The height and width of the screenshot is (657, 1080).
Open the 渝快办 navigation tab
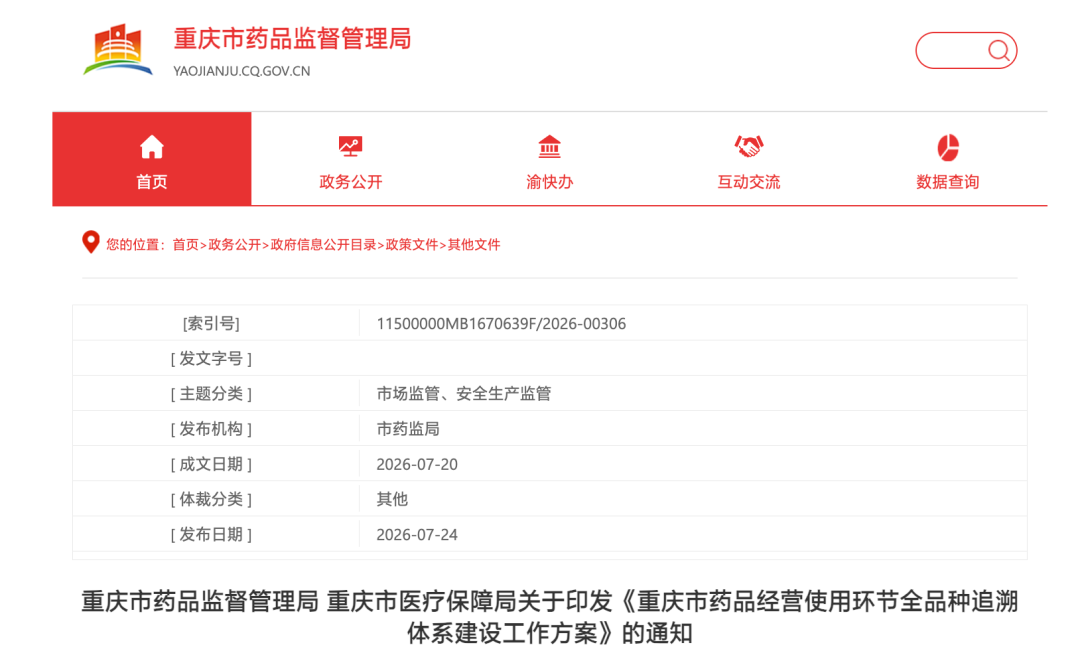(x=549, y=158)
